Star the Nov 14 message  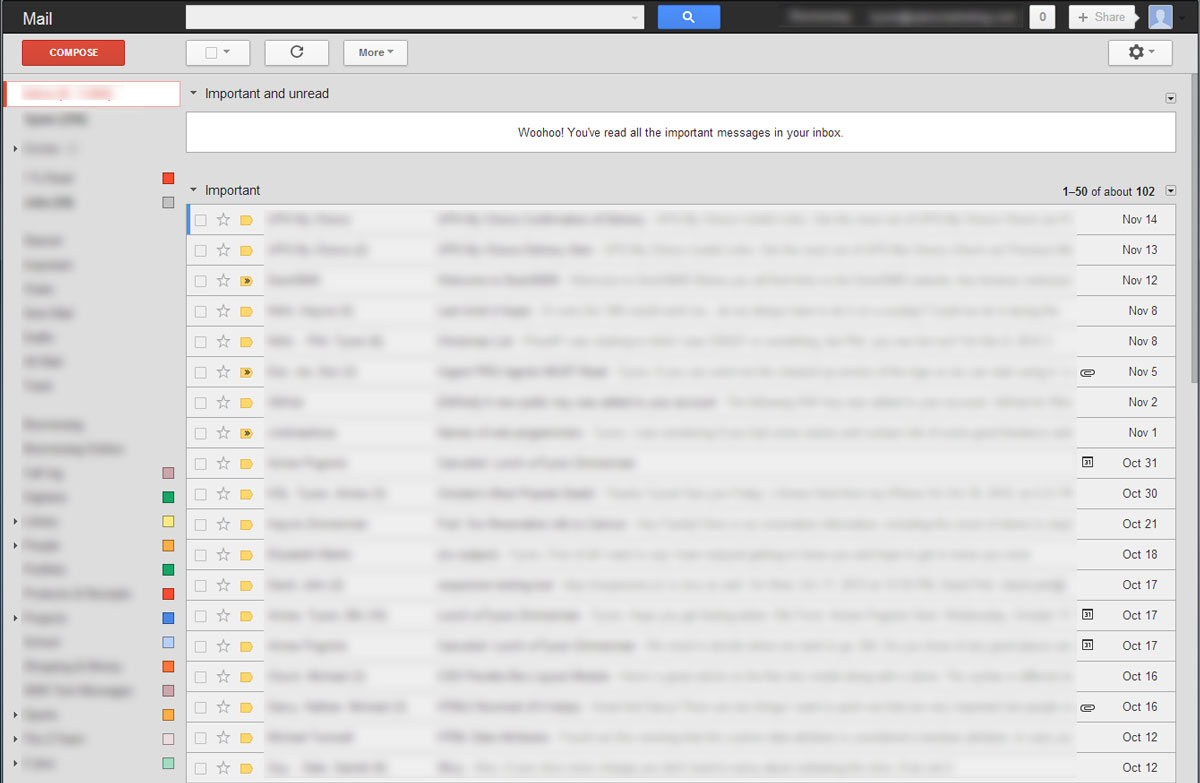[x=223, y=220]
